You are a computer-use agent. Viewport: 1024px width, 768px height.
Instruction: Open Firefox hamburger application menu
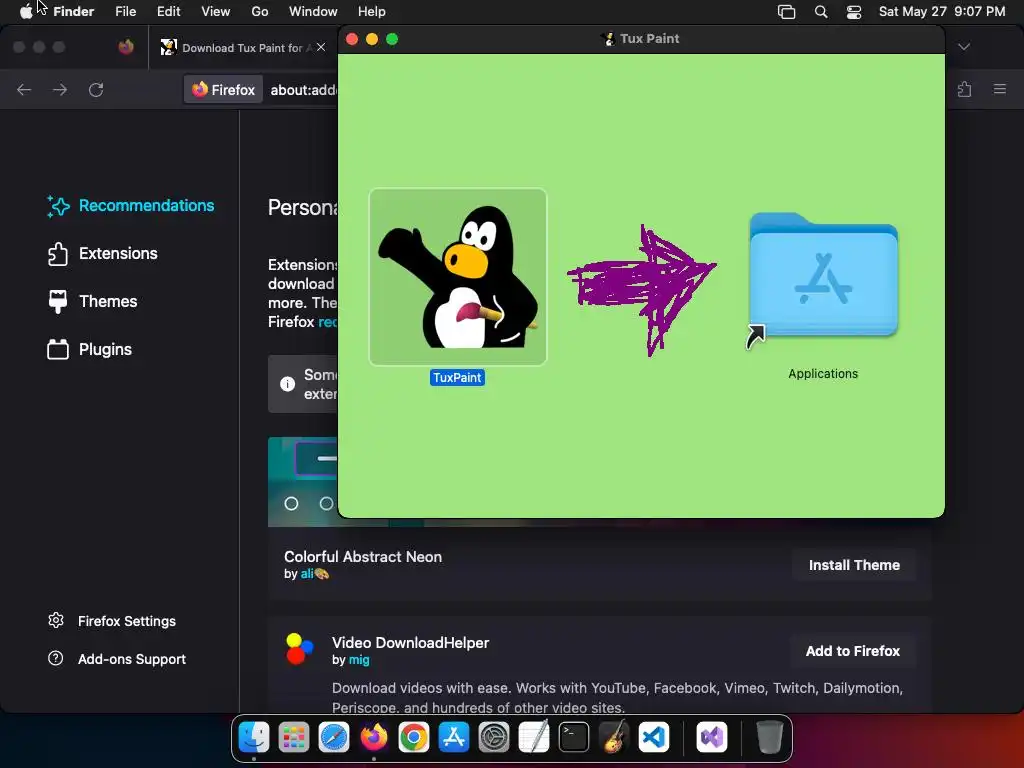coord(1000,89)
